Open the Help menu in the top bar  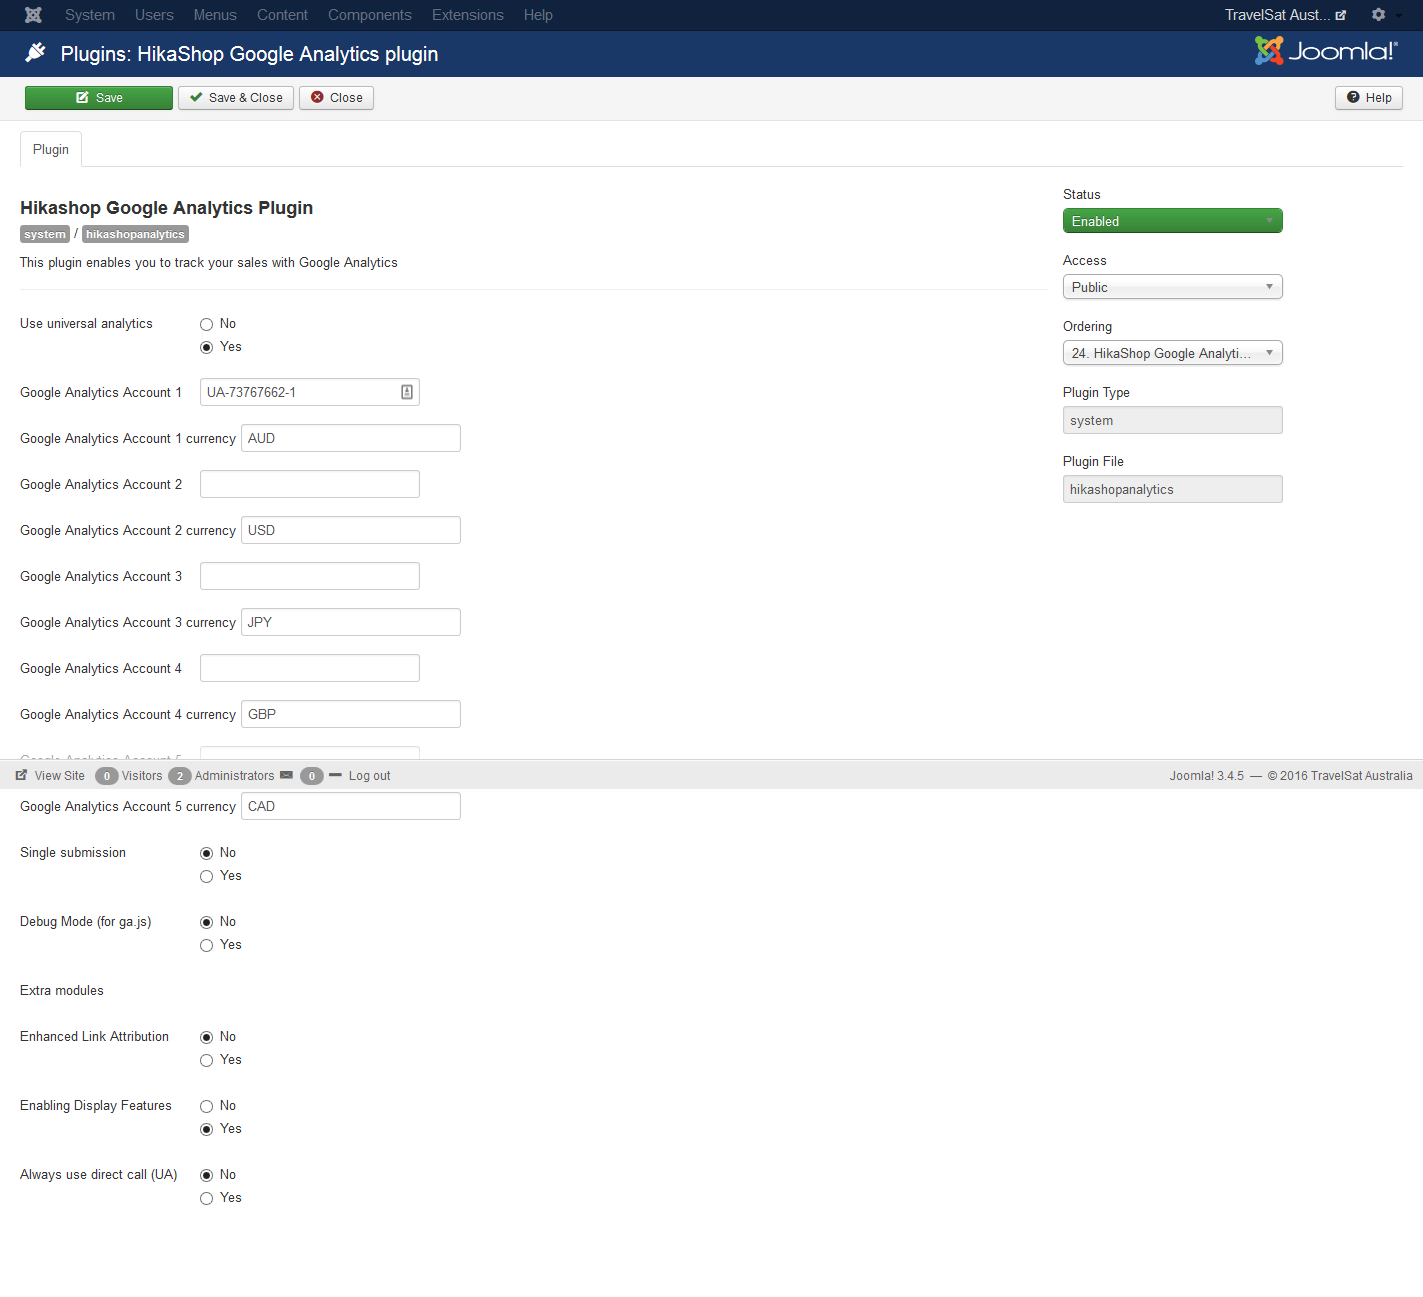(538, 15)
